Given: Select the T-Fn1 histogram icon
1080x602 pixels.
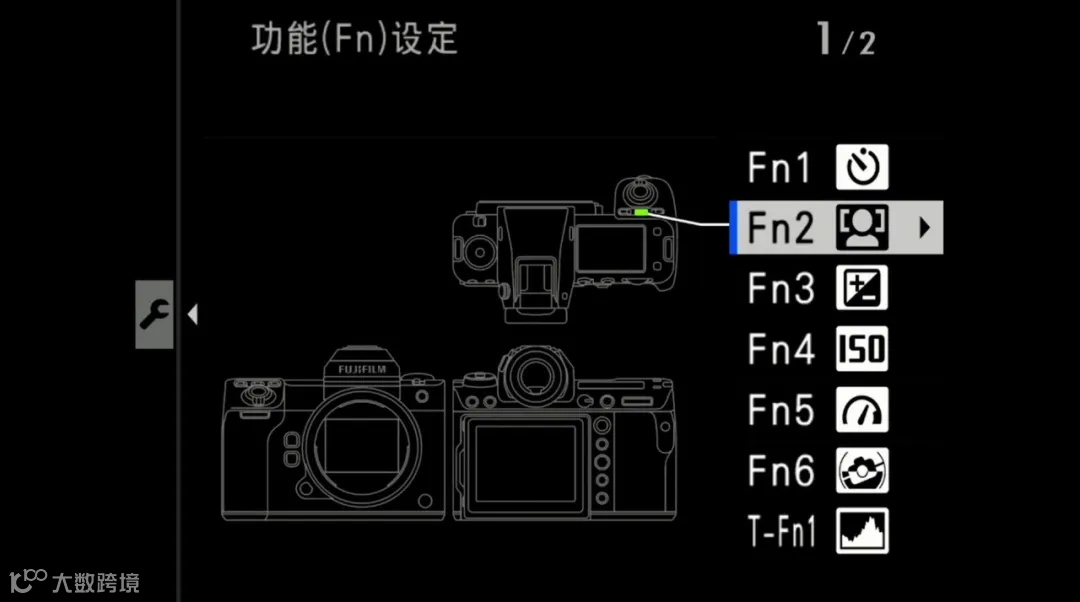Looking at the screenshot, I should point(862,530).
